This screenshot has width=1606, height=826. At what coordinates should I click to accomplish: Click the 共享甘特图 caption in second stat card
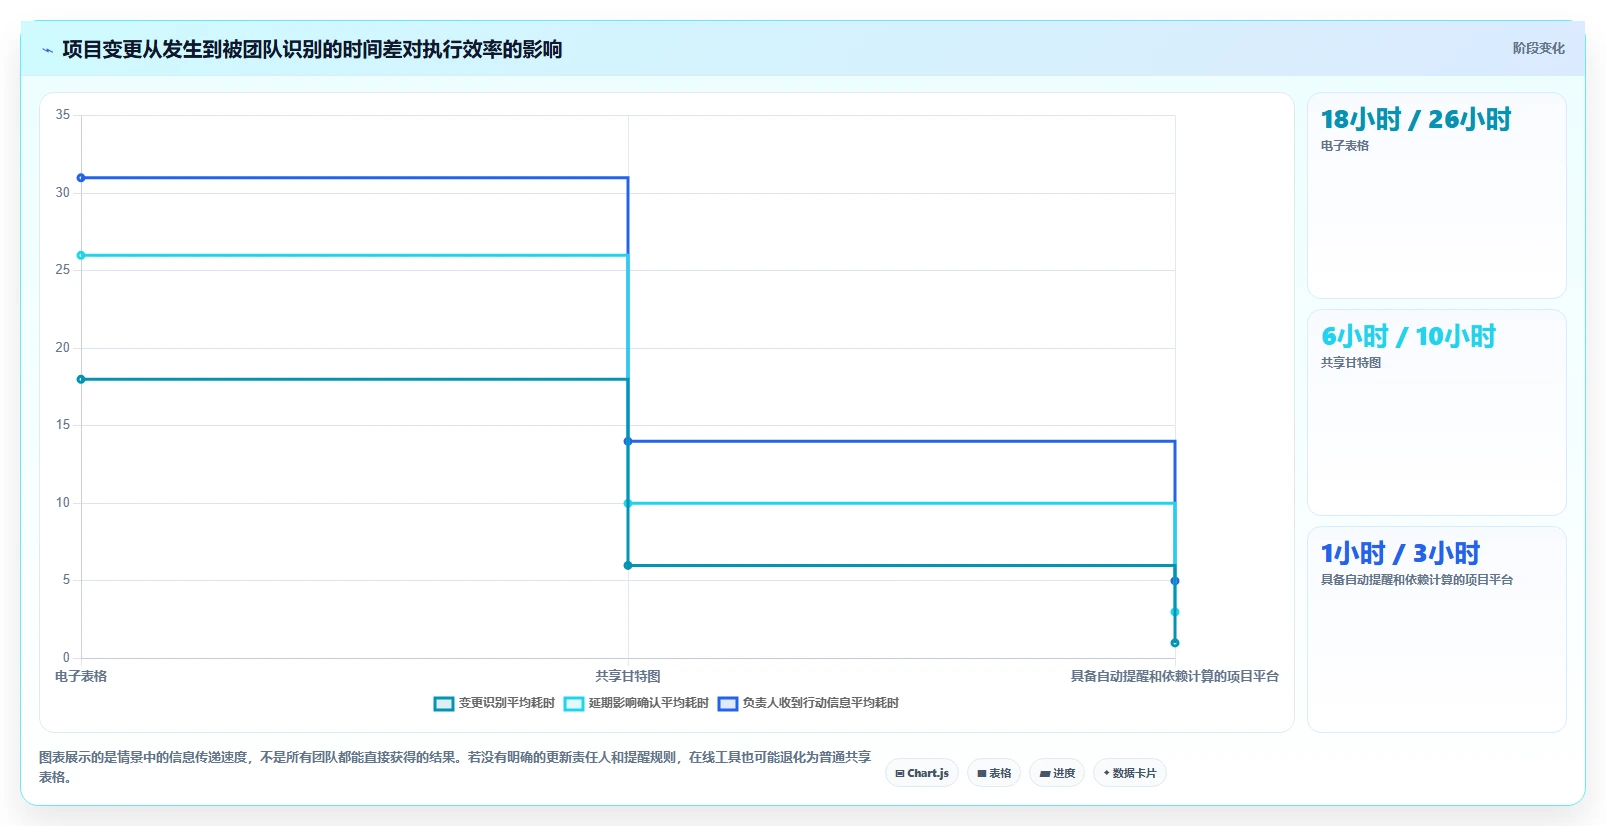click(x=1351, y=363)
